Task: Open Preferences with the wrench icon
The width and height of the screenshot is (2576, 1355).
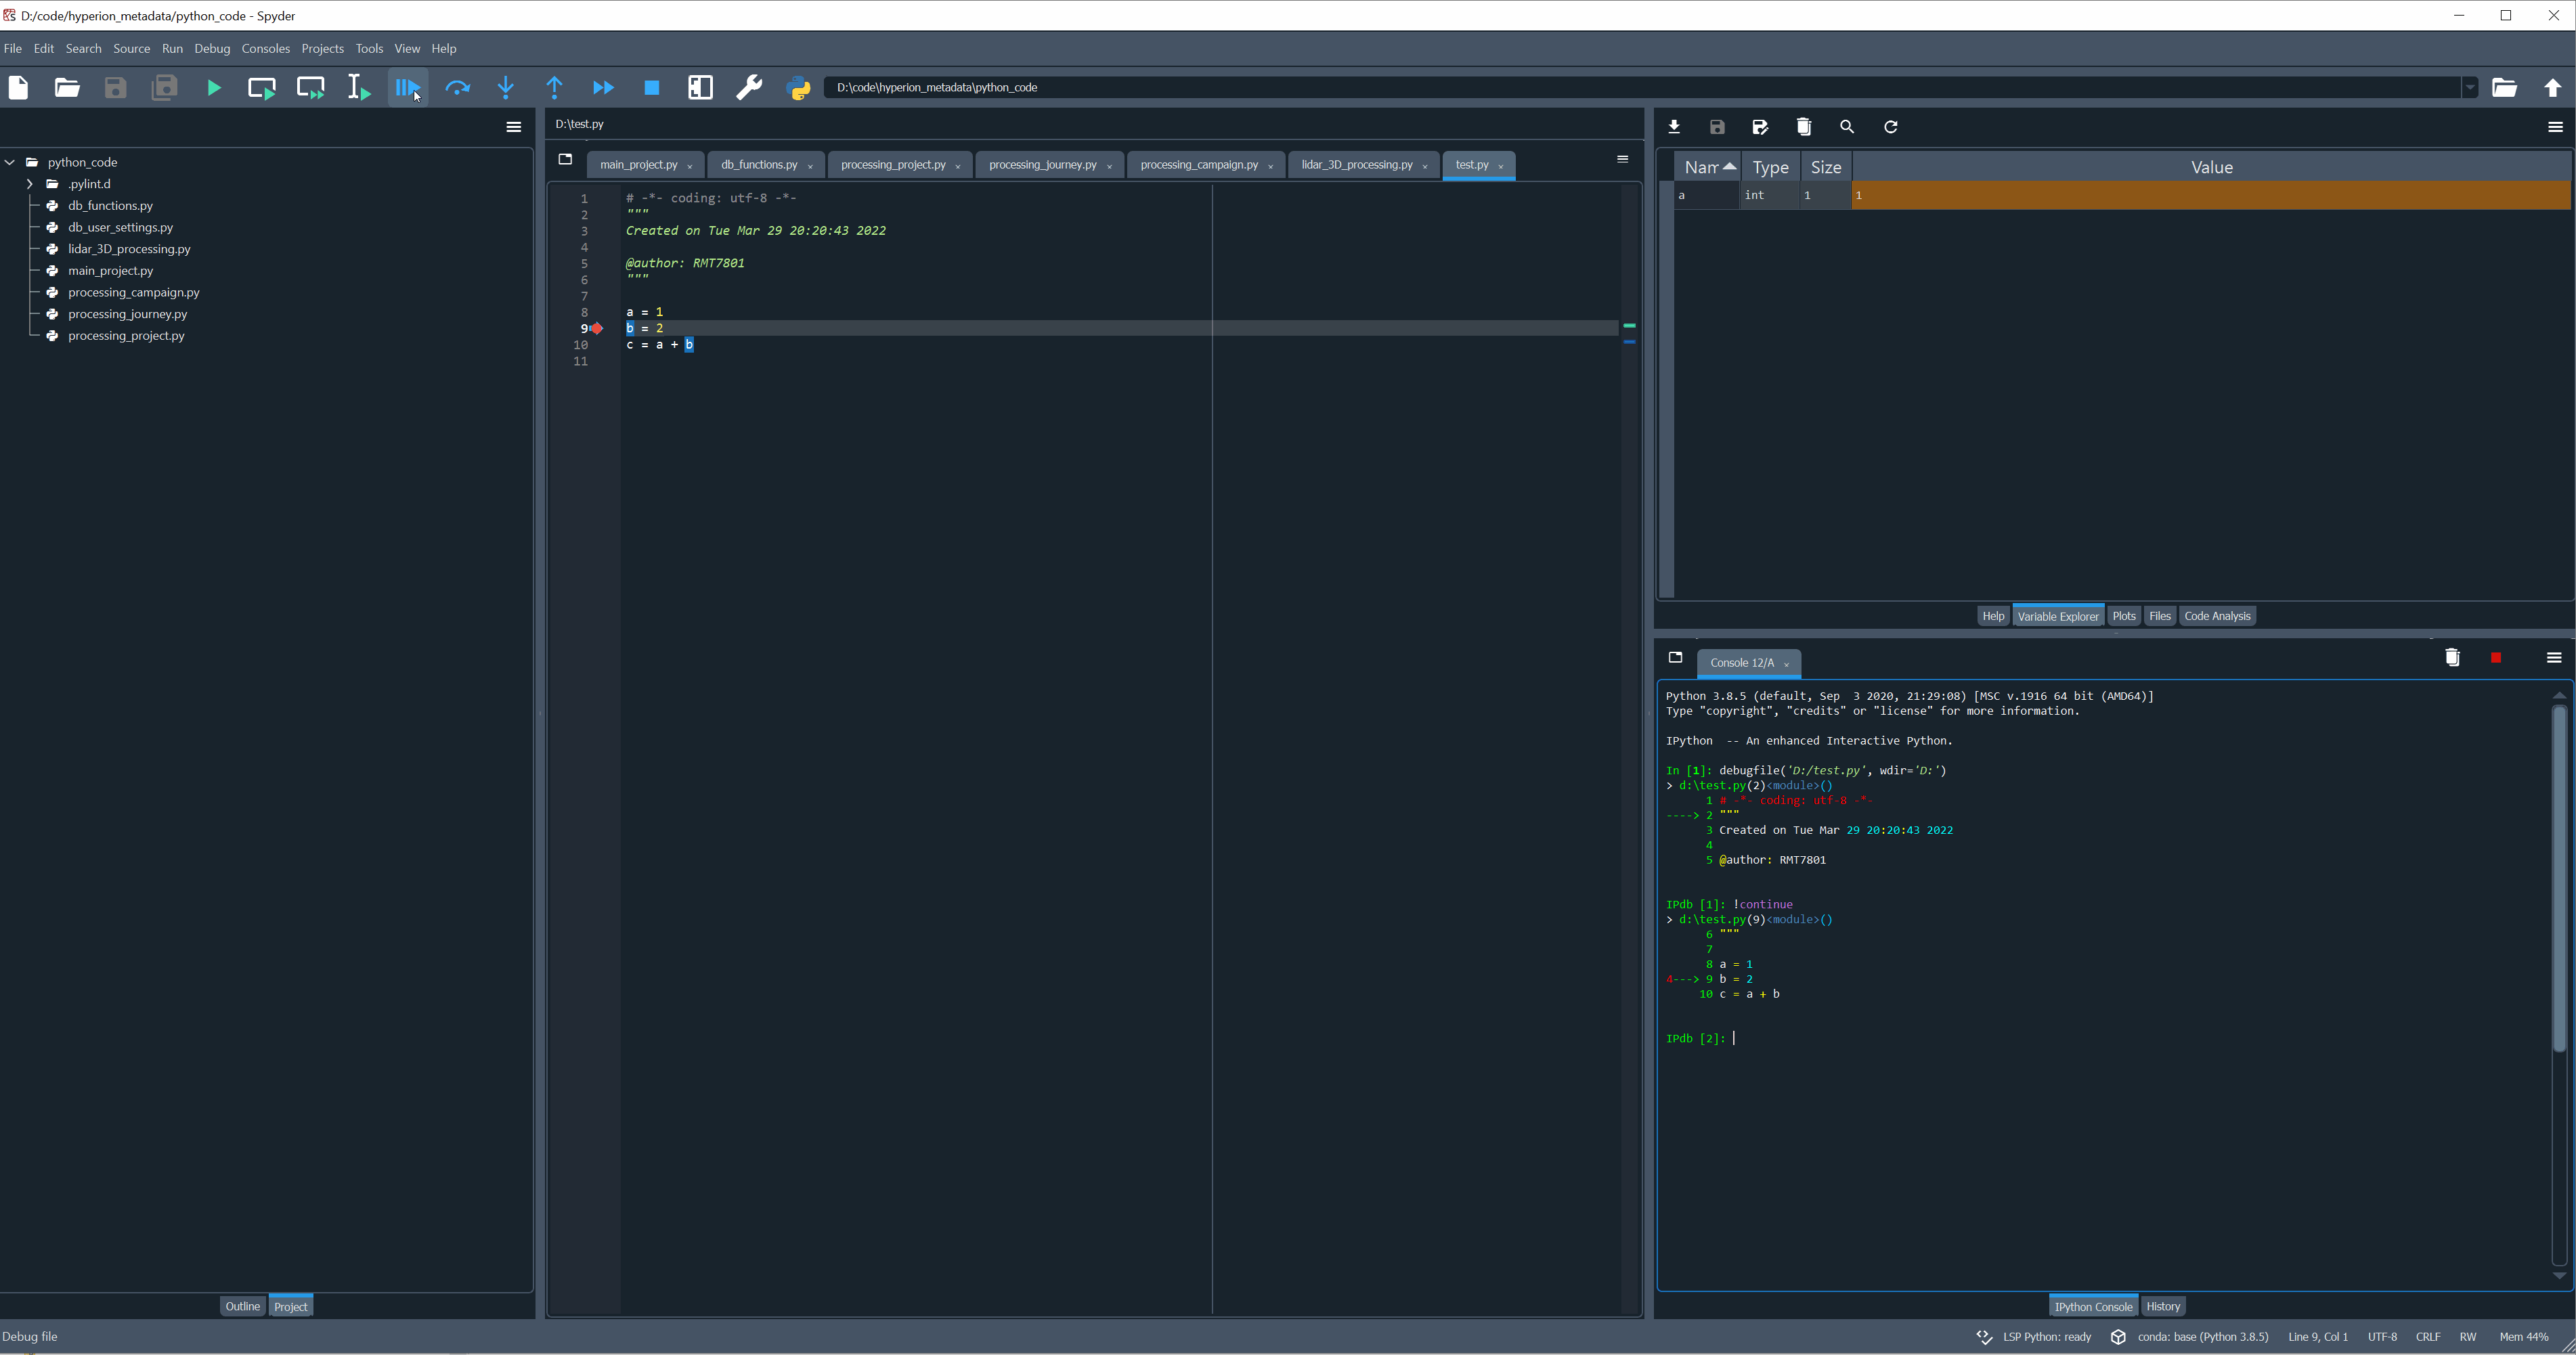Action: point(749,88)
